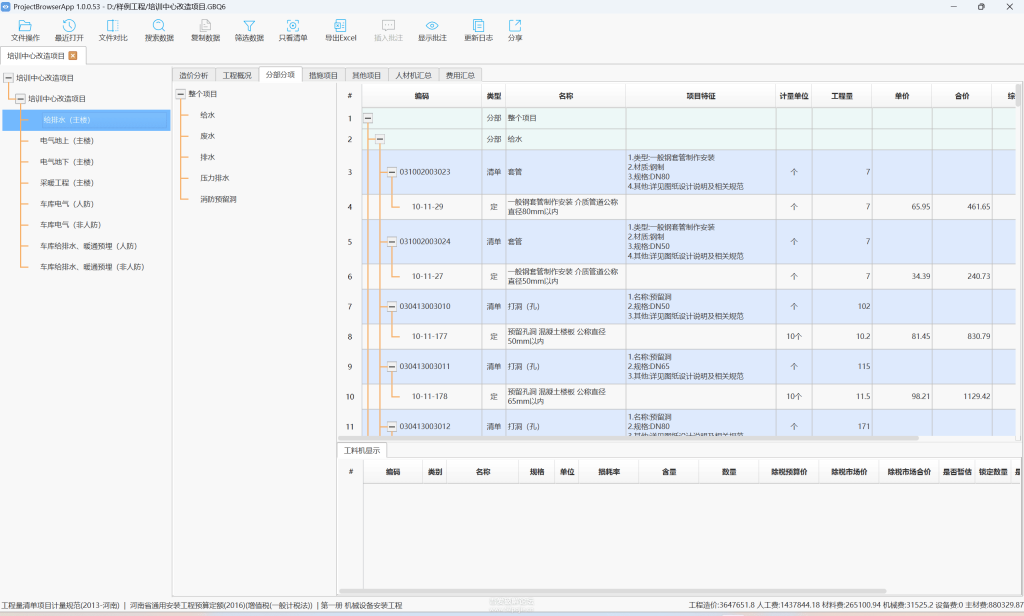Open the 筛选数据 filter data tool

pos(249,30)
